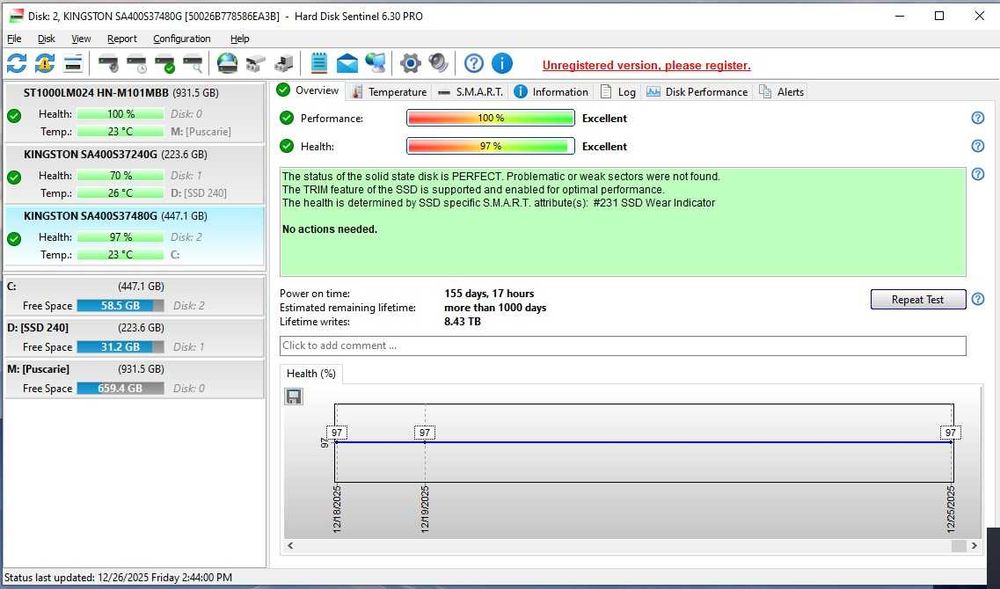Click the unregistered version register link
Viewport: 1000px width, 589px height.
[646, 66]
